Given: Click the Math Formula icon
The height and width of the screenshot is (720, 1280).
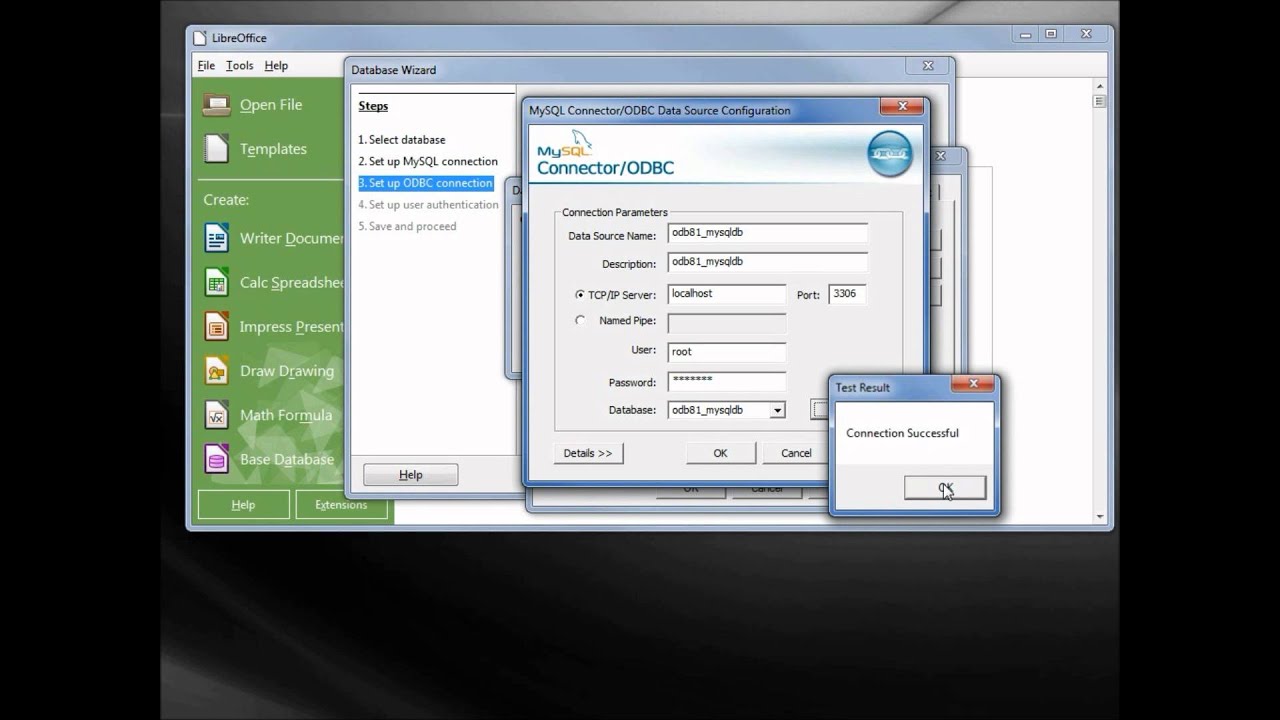Looking at the screenshot, I should click(x=216, y=415).
